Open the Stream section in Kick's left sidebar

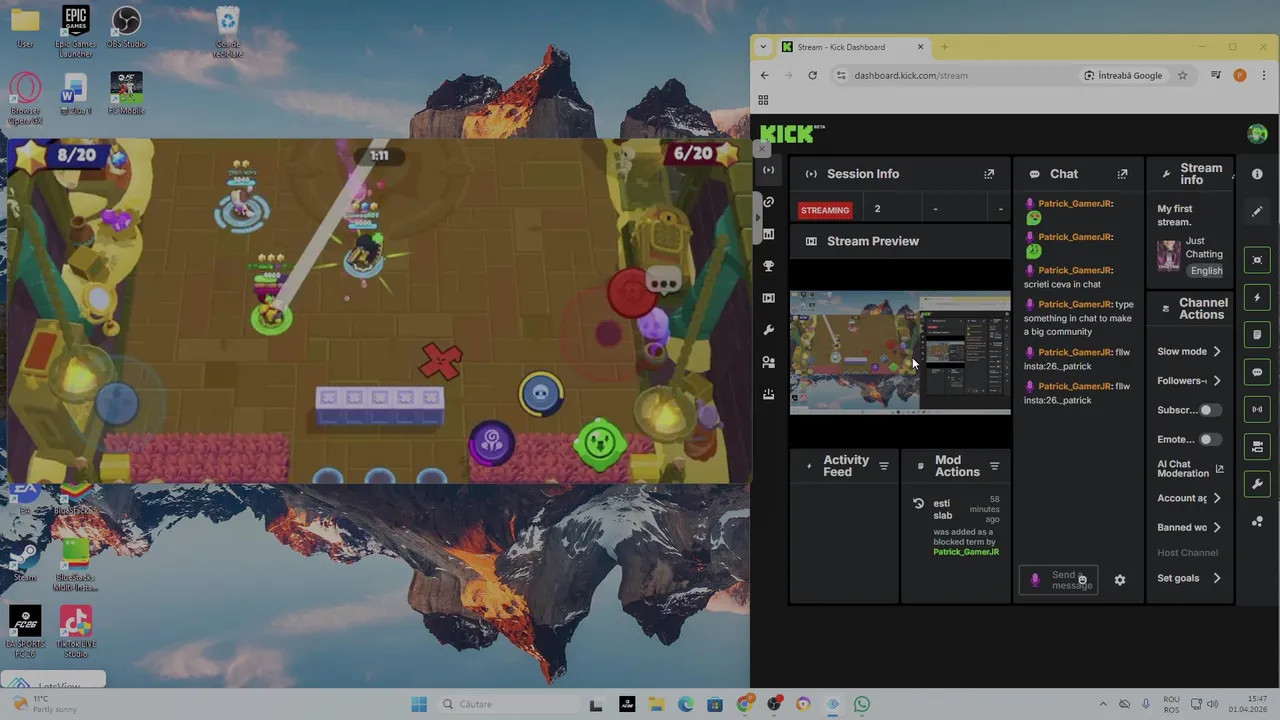click(768, 170)
